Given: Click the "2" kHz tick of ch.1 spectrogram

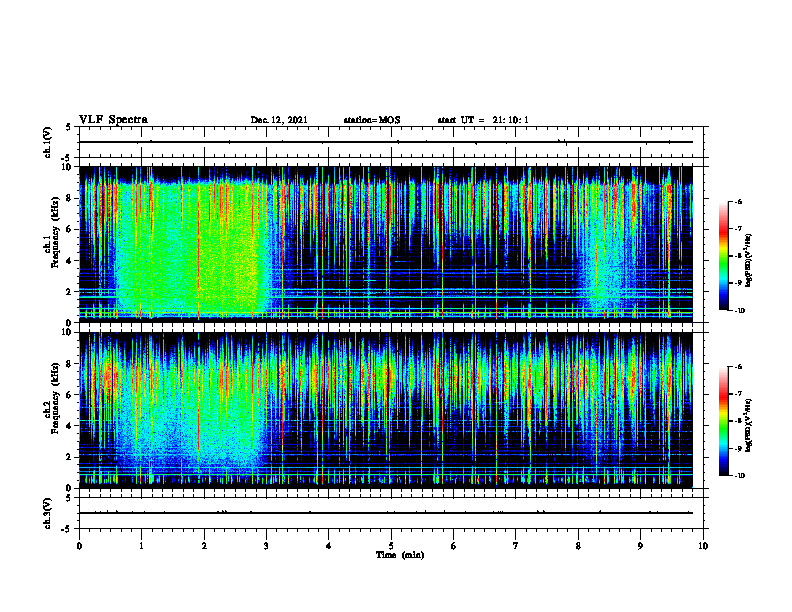Looking at the screenshot, I should (x=70, y=292).
